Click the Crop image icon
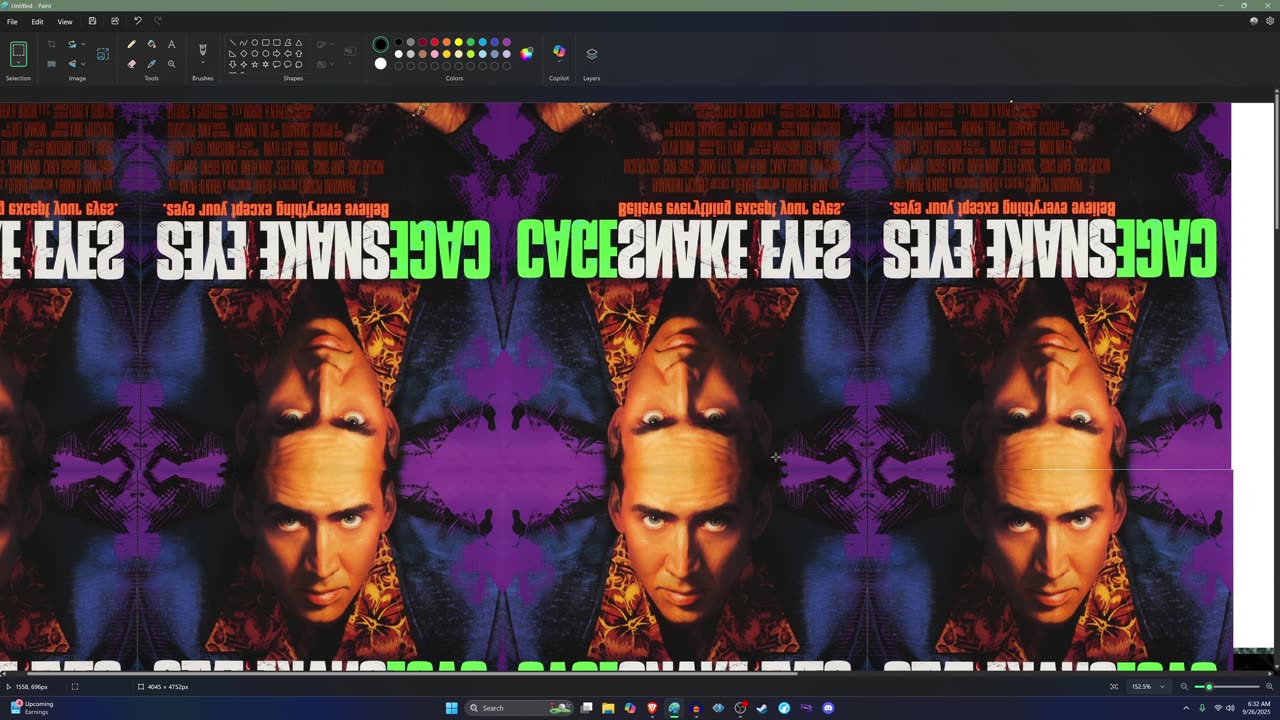 [51, 44]
